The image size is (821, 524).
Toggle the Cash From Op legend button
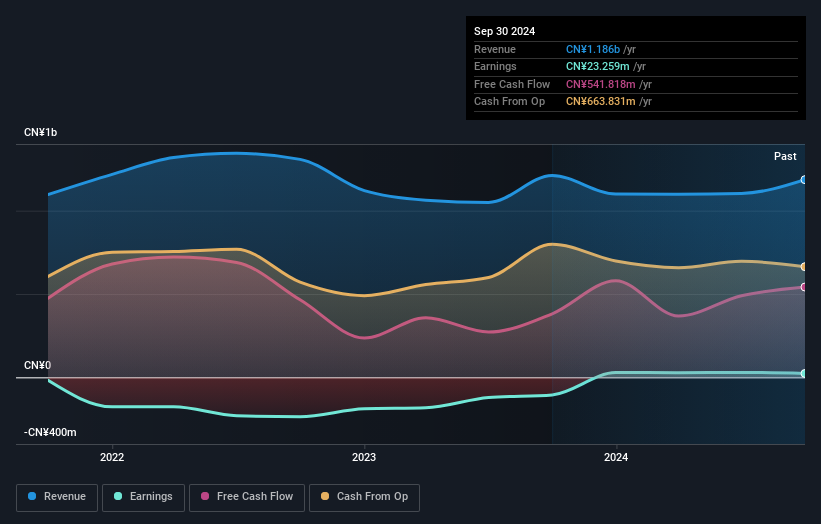(364, 497)
